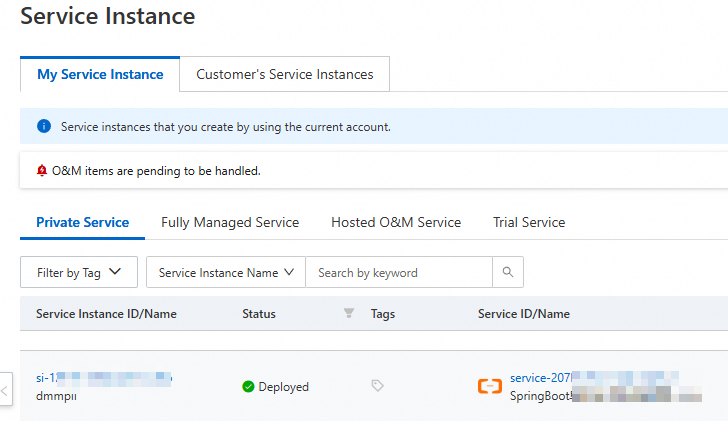
Task: Click the search magnifier icon
Action: click(x=508, y=272)
